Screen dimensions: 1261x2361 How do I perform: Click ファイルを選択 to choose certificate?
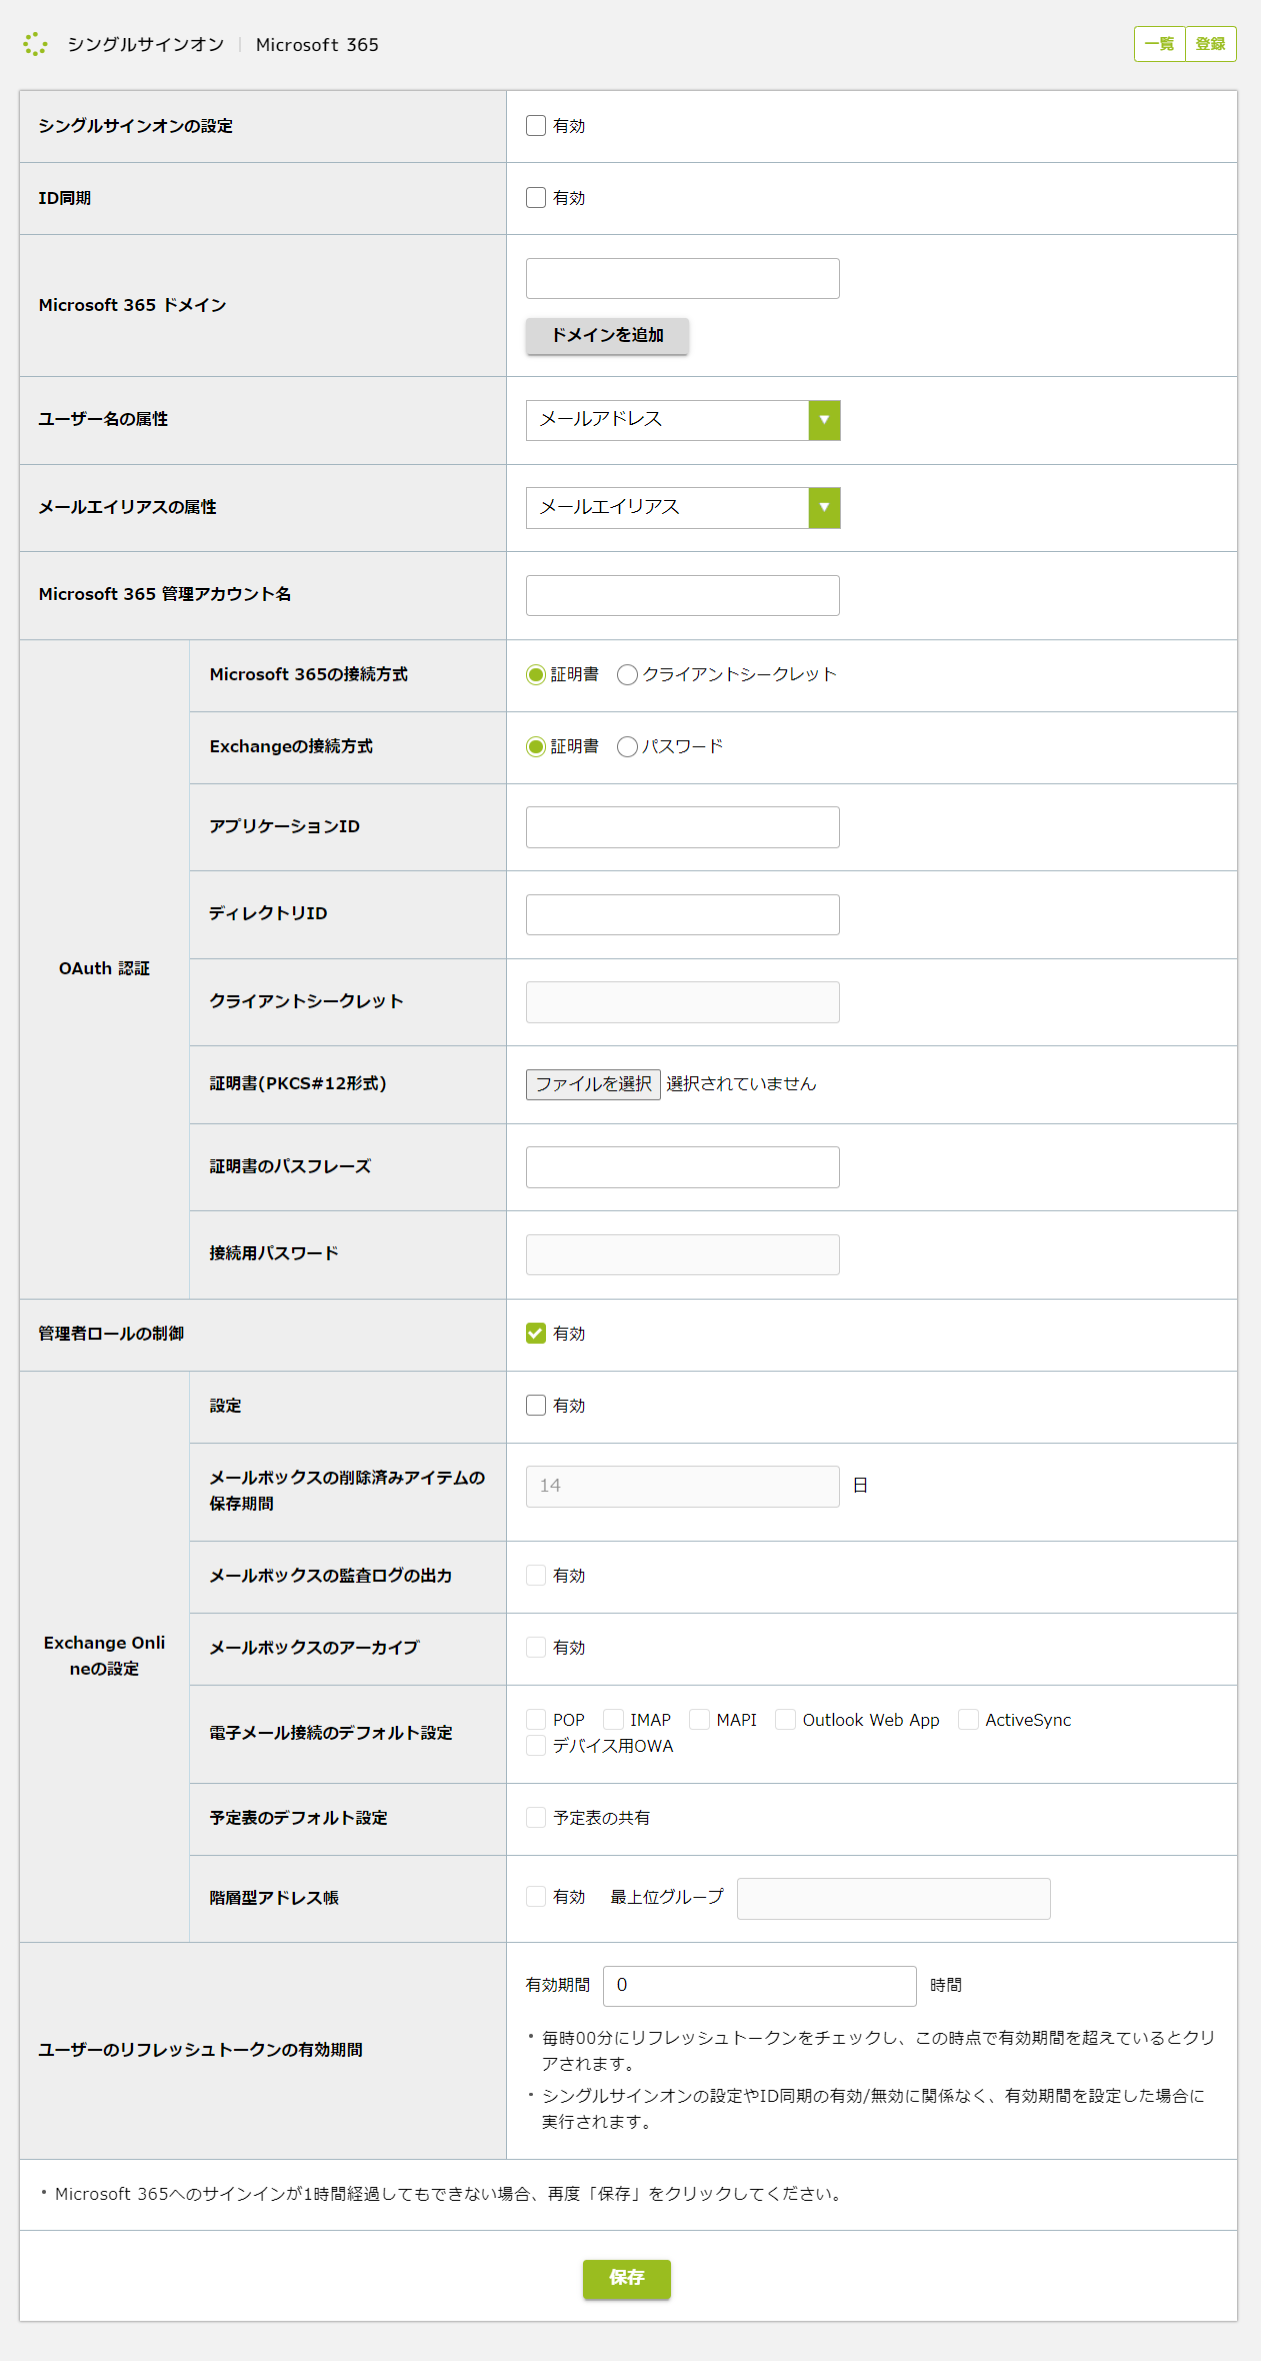[593, 1084]
